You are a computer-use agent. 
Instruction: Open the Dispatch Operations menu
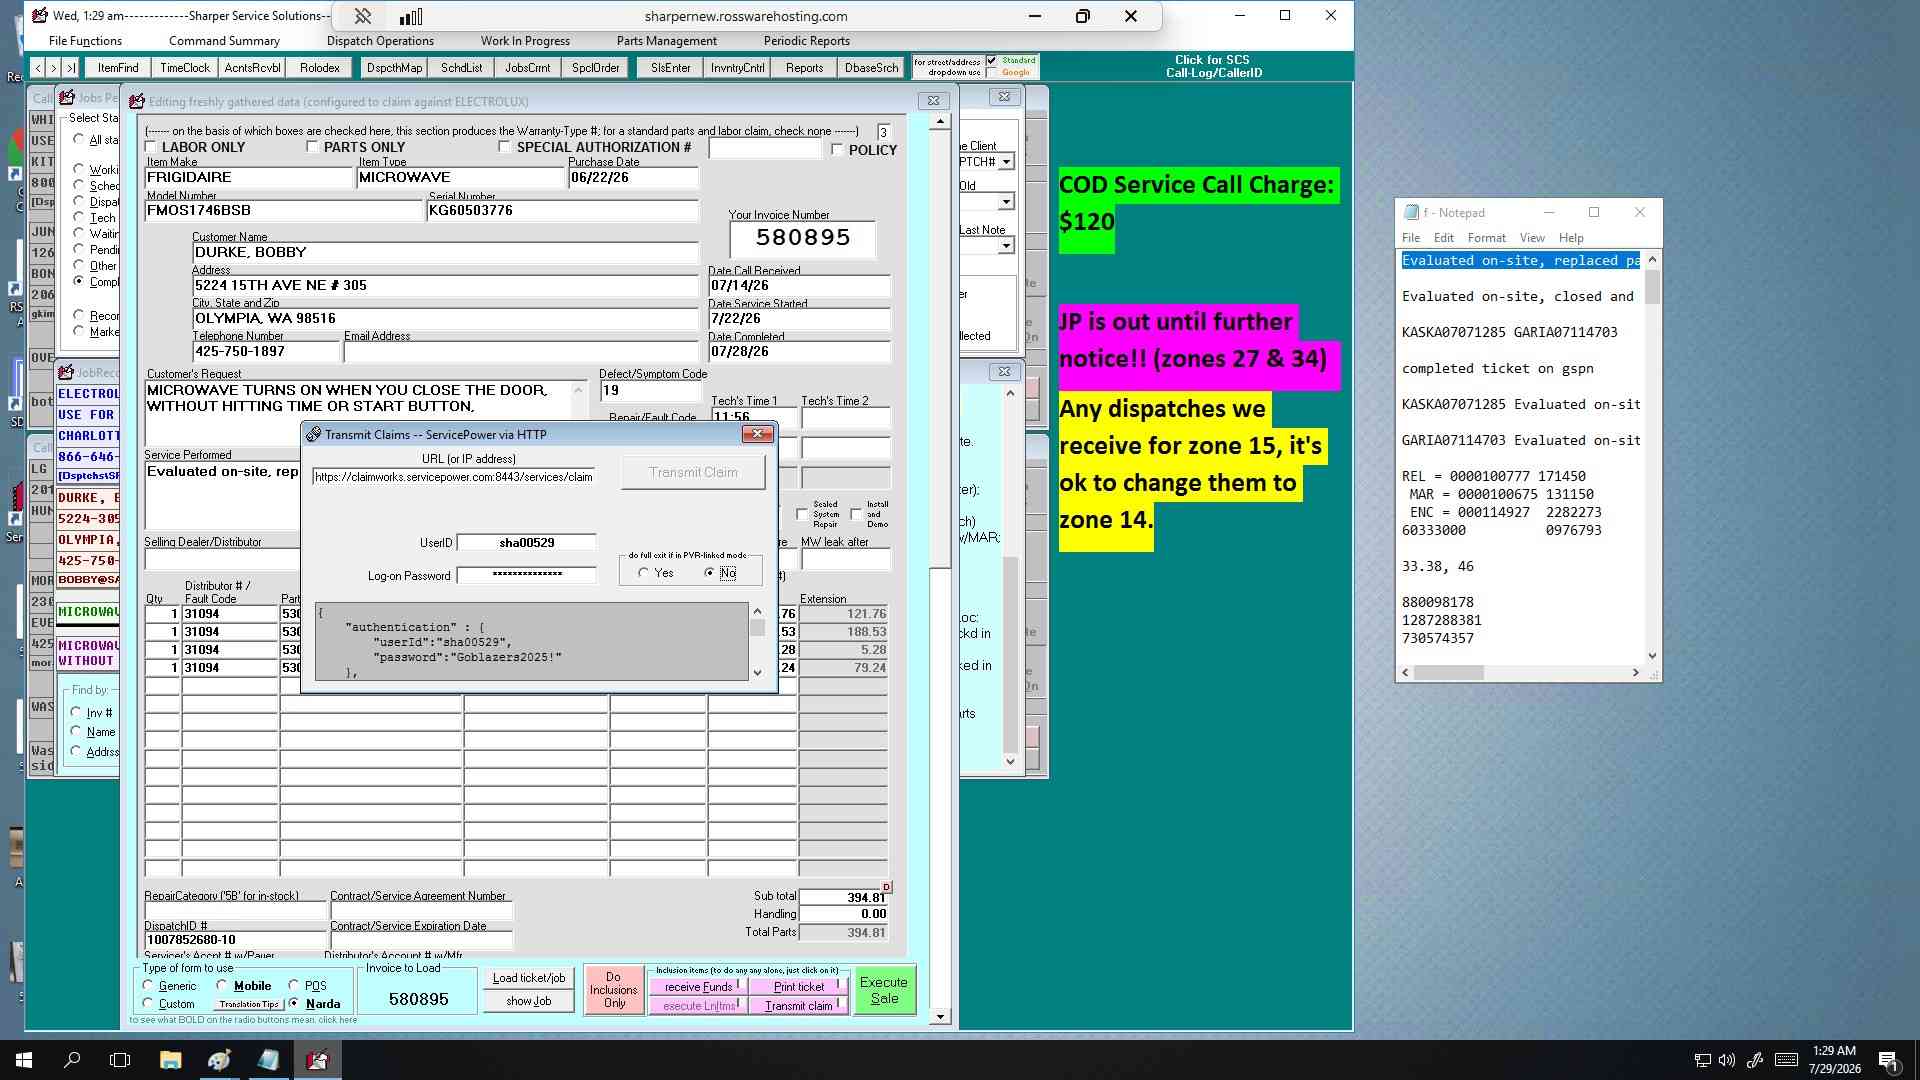pos(380,41)
